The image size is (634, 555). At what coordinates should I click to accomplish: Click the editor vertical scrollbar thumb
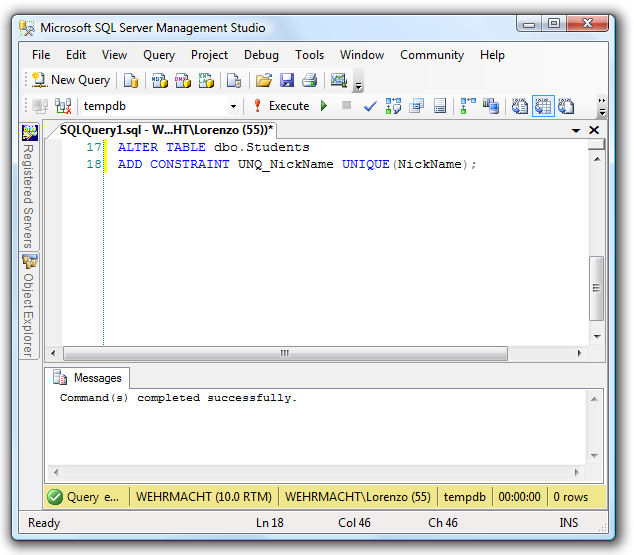(x=596, y=288)
